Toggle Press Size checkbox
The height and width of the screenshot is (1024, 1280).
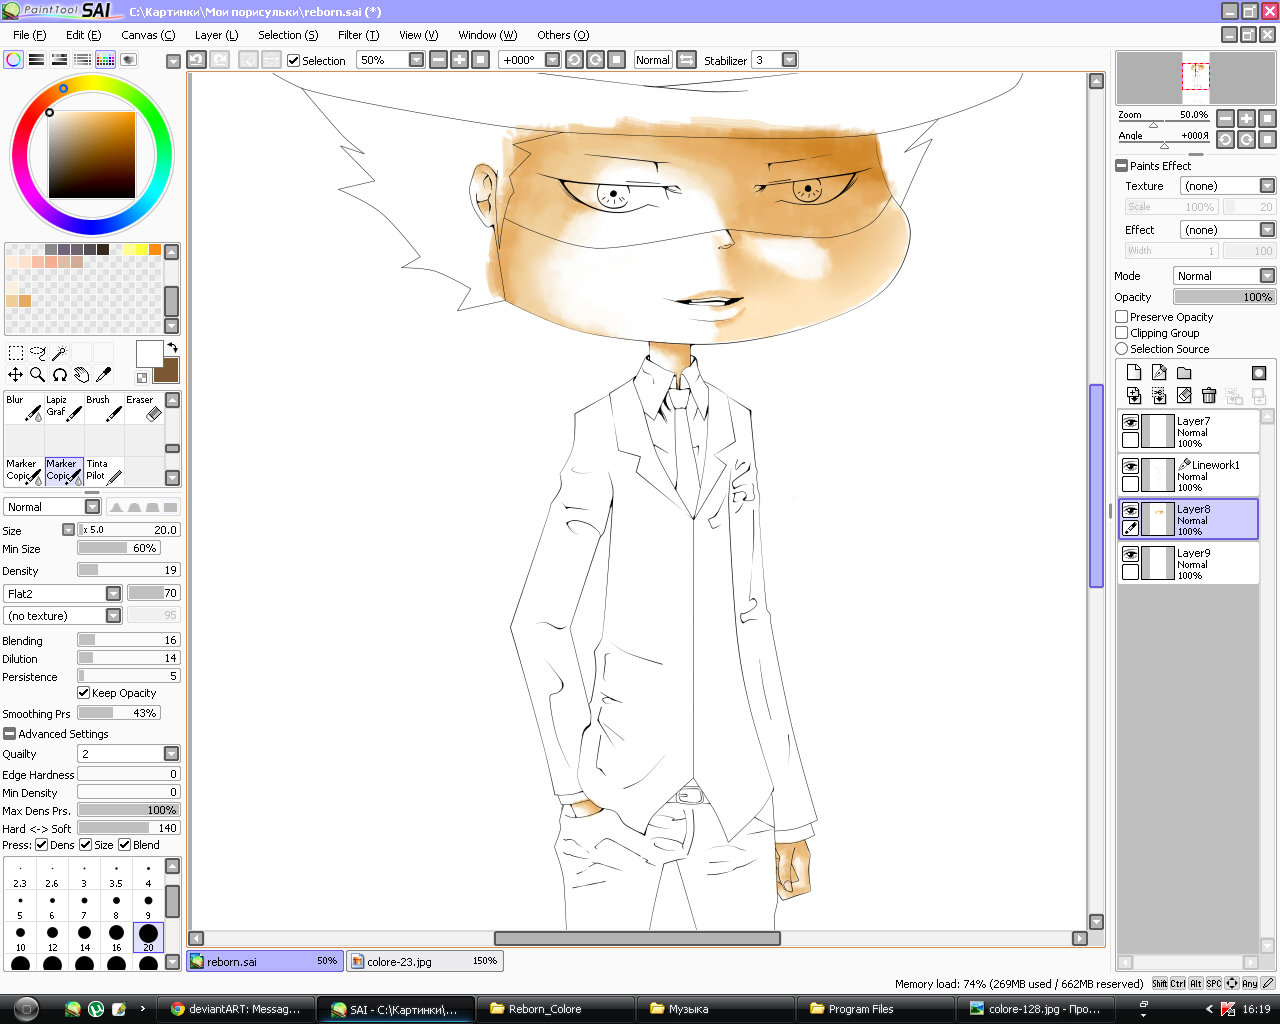(86, 844)
